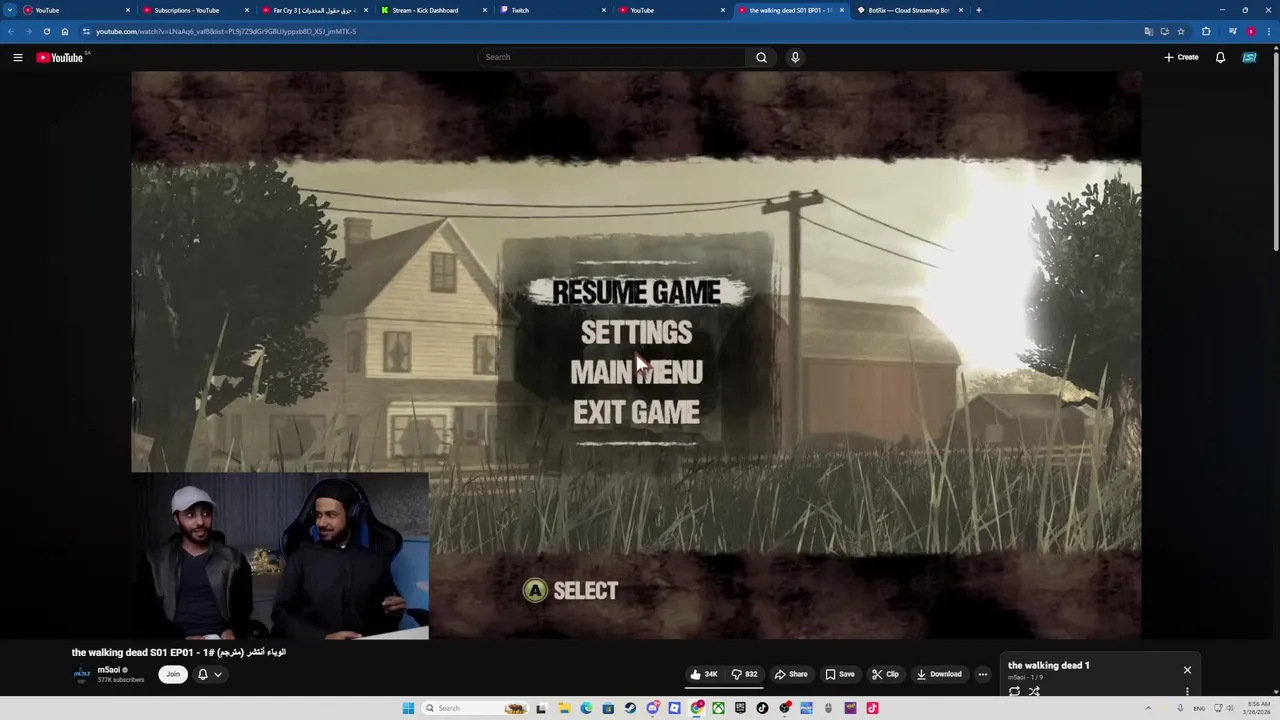Open YouTube notifications bell in header

point(1220,57)
